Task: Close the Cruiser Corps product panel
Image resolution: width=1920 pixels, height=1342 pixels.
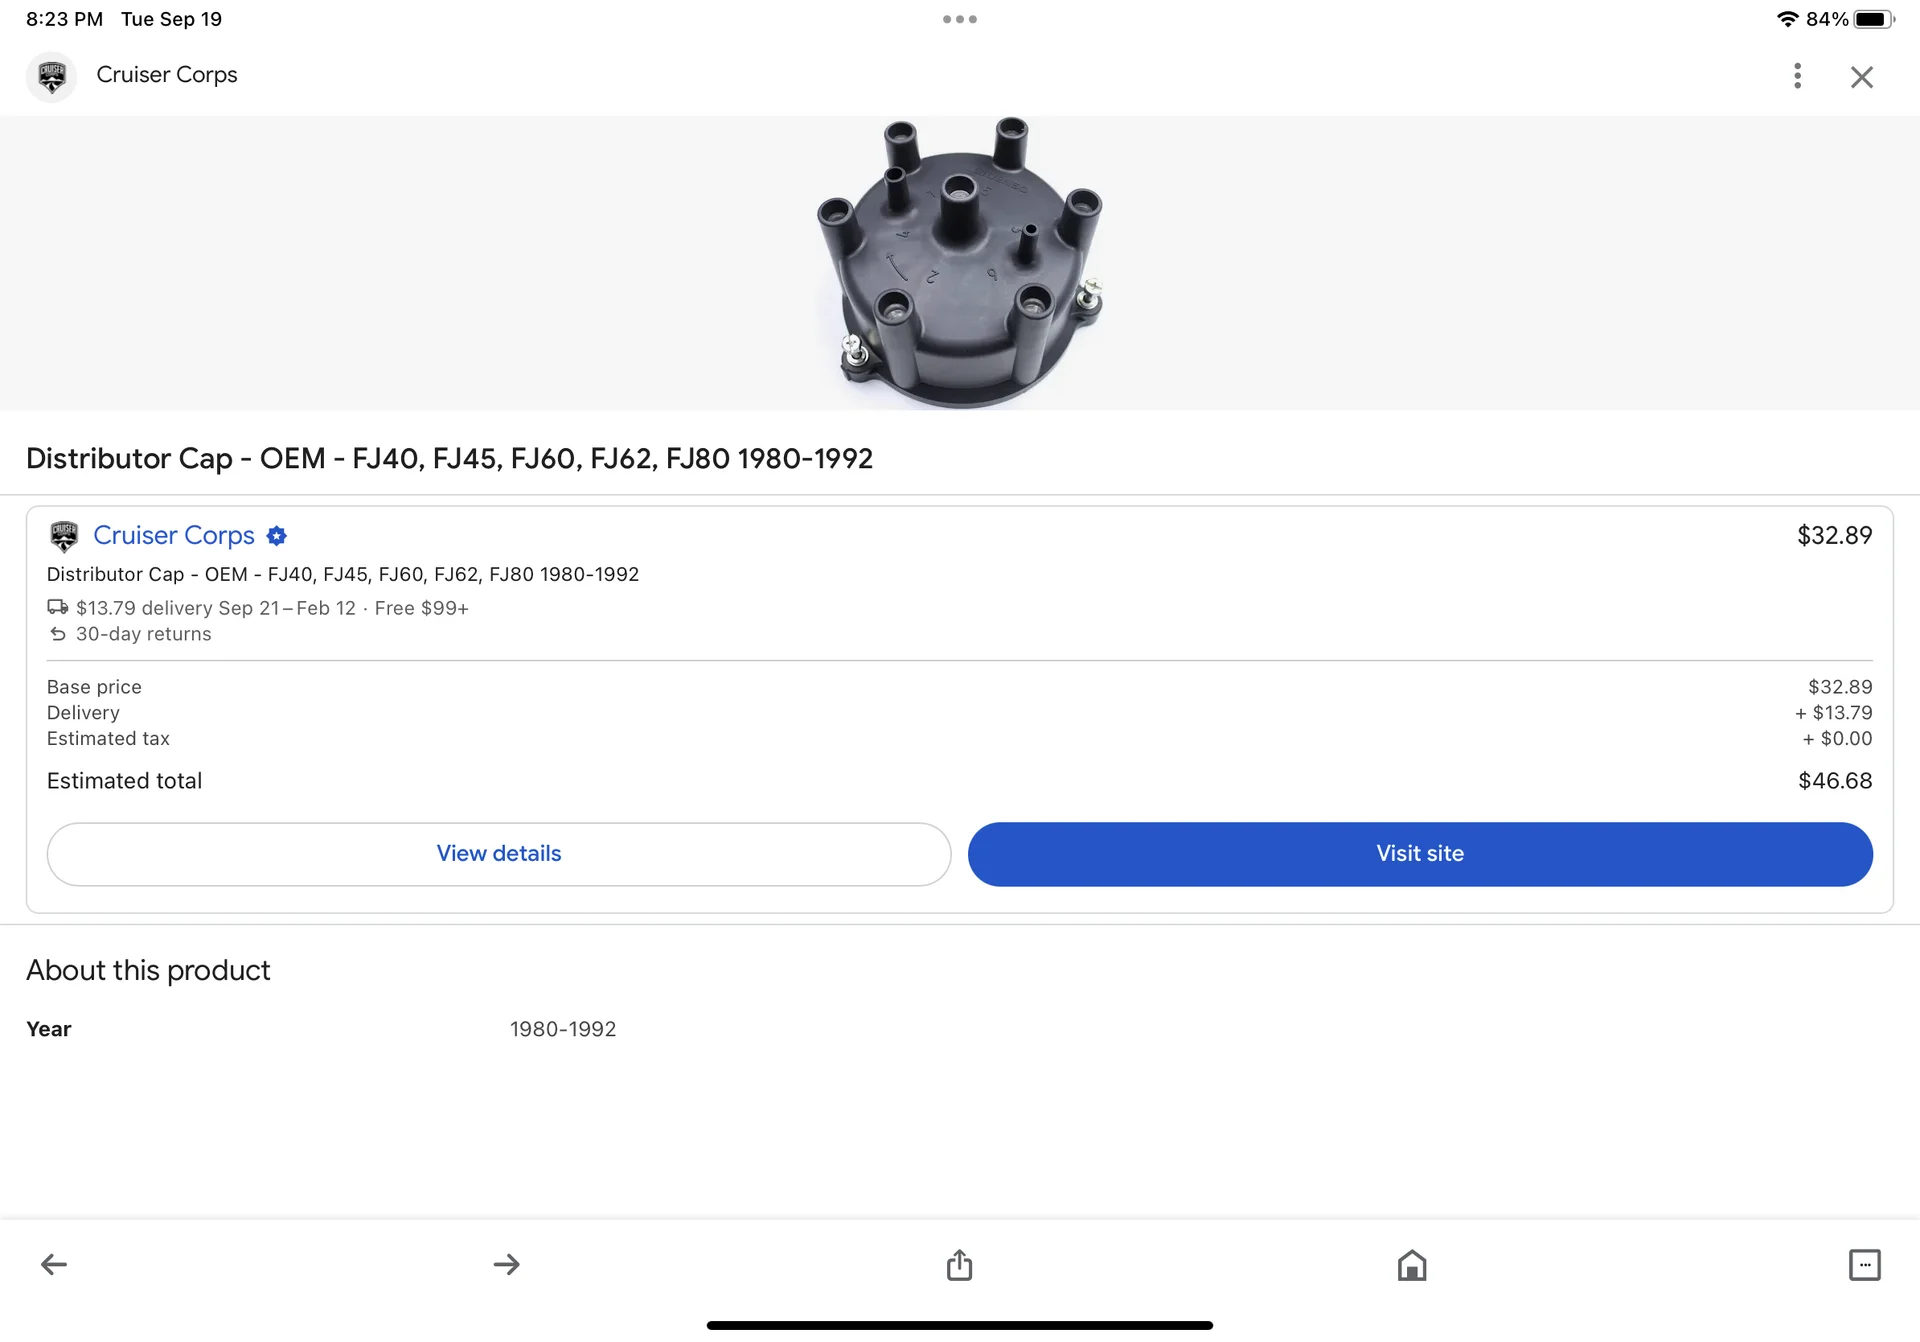Action: click(1861, 77)
